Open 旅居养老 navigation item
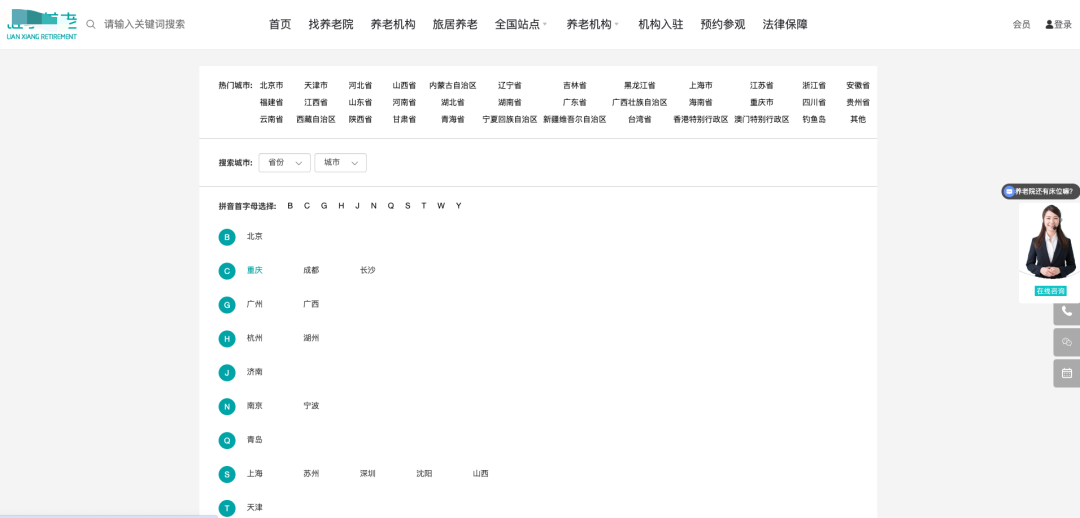Viewport: 1080px width, 518px height. [455, 24]
